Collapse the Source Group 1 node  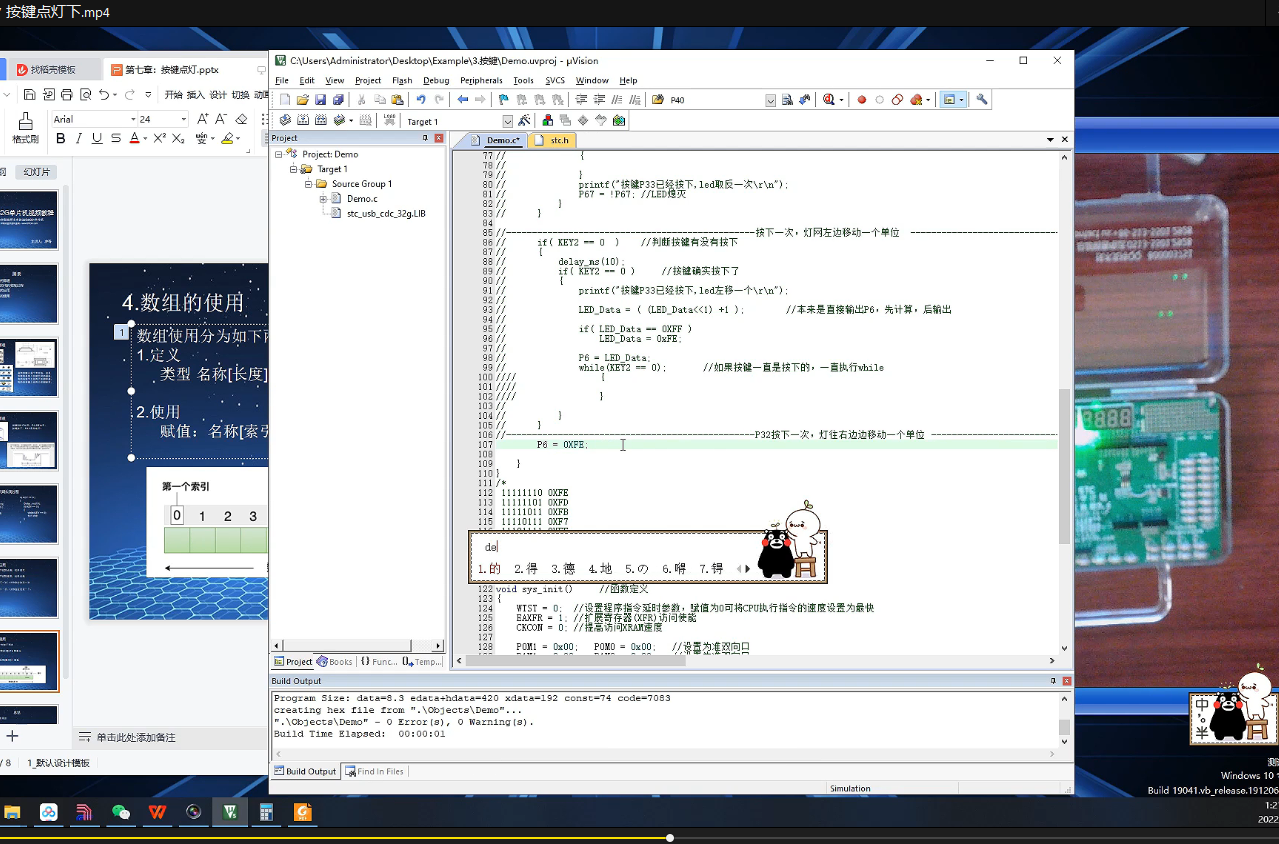308,184
